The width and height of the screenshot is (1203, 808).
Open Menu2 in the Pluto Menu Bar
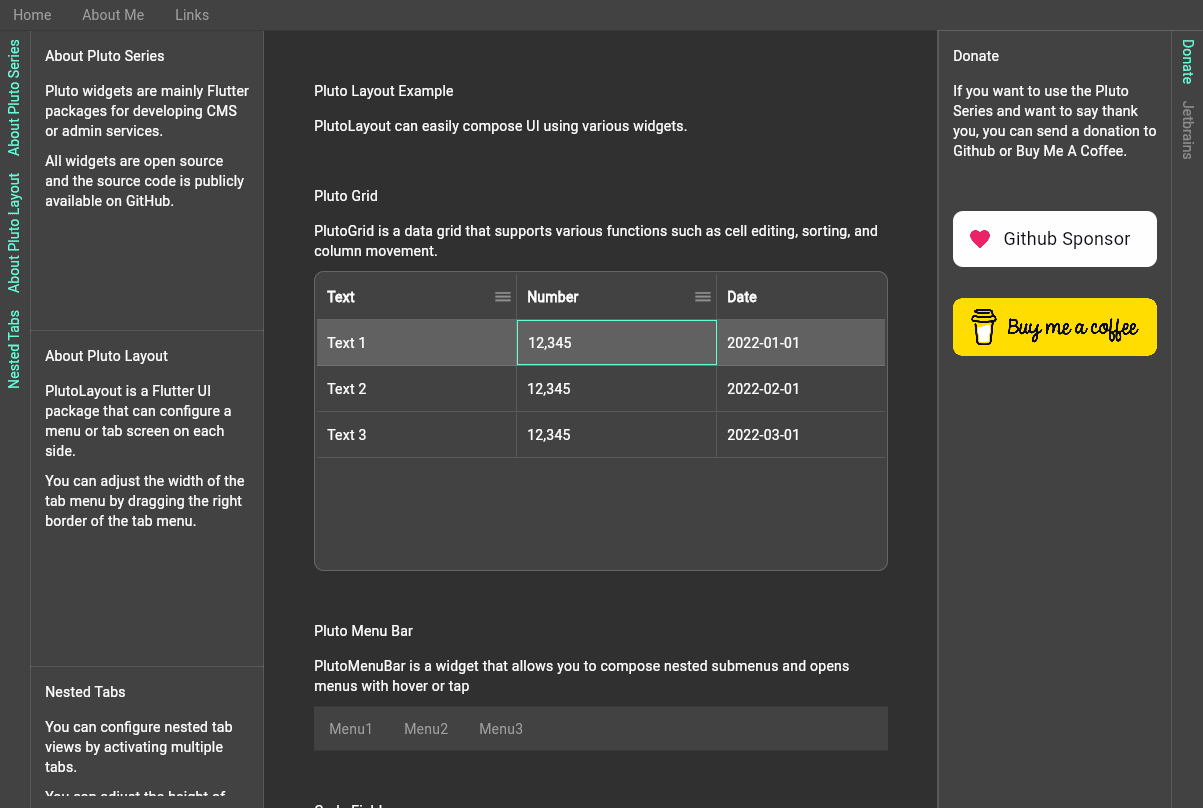[426, 728]
